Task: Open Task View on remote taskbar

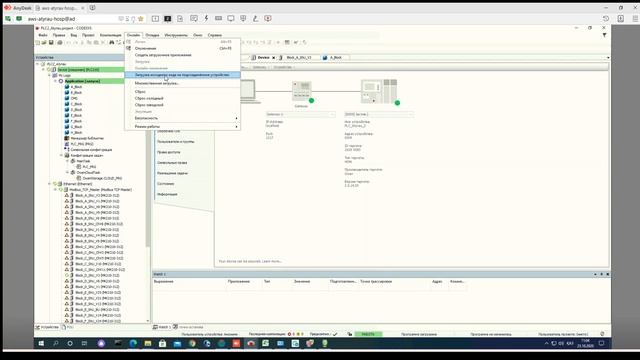Action: [x=84, y=344]
